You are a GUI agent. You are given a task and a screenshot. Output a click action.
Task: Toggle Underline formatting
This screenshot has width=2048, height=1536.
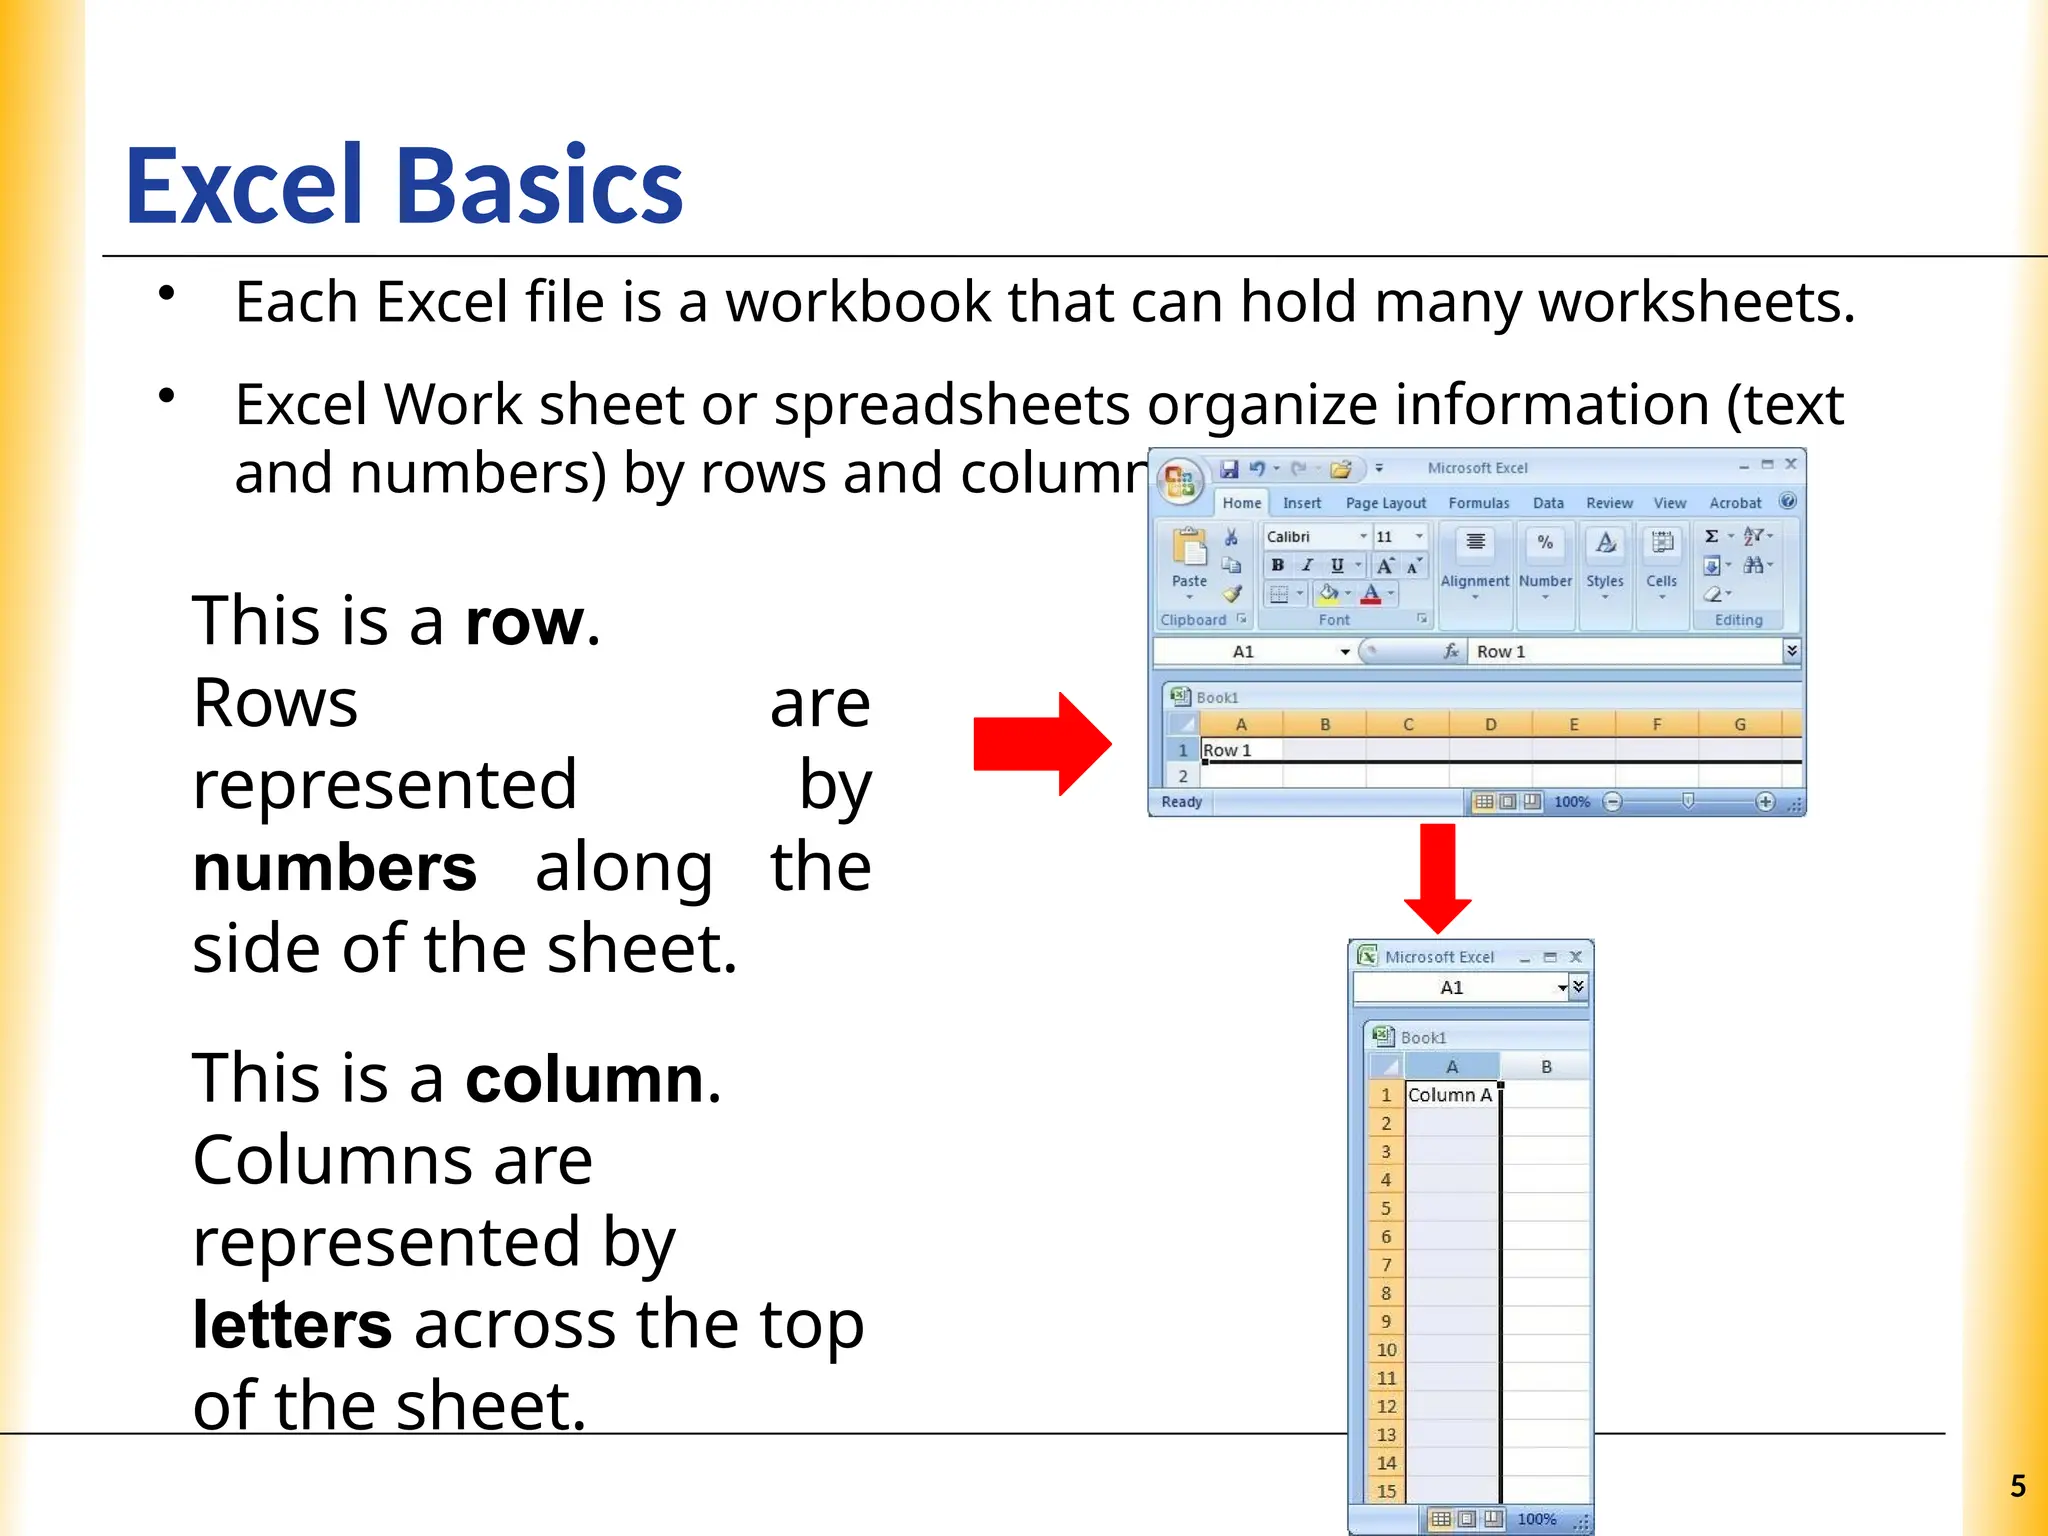[1337, 566]
